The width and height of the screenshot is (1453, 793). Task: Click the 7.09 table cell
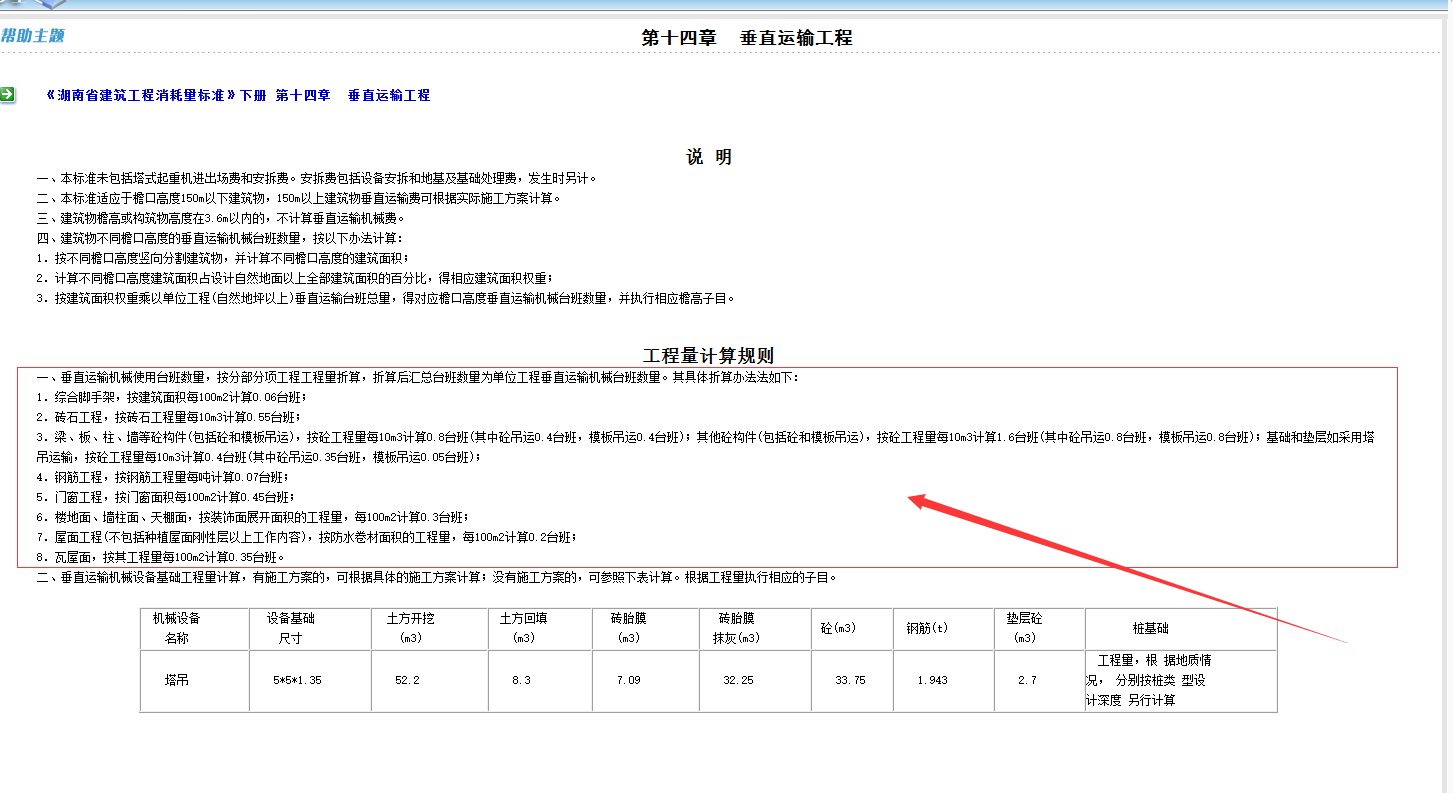pos(645,680)
